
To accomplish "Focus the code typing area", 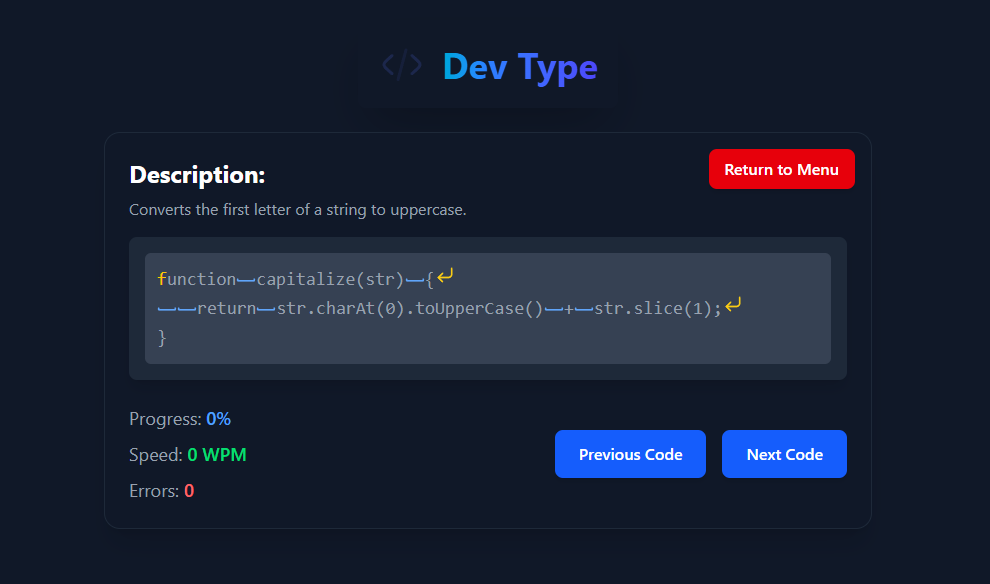I will coord(487,308).
